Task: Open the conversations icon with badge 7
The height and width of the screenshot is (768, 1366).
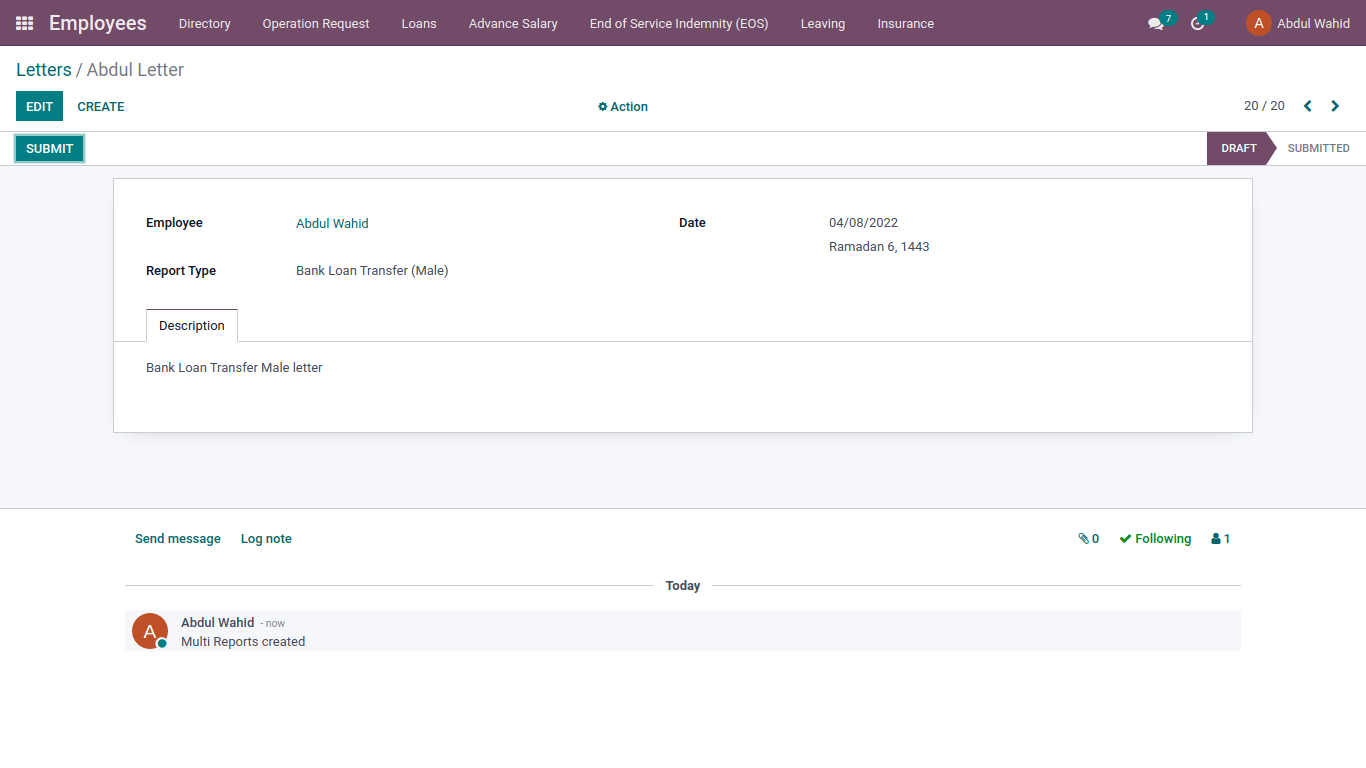Action: point(1161,22)
